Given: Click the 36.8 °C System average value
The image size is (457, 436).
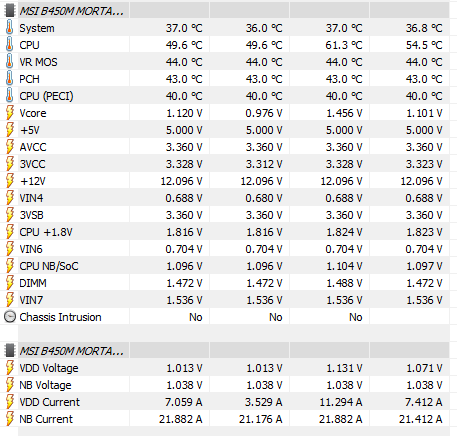Looking at the screenshot, I should tap(424, 28).
